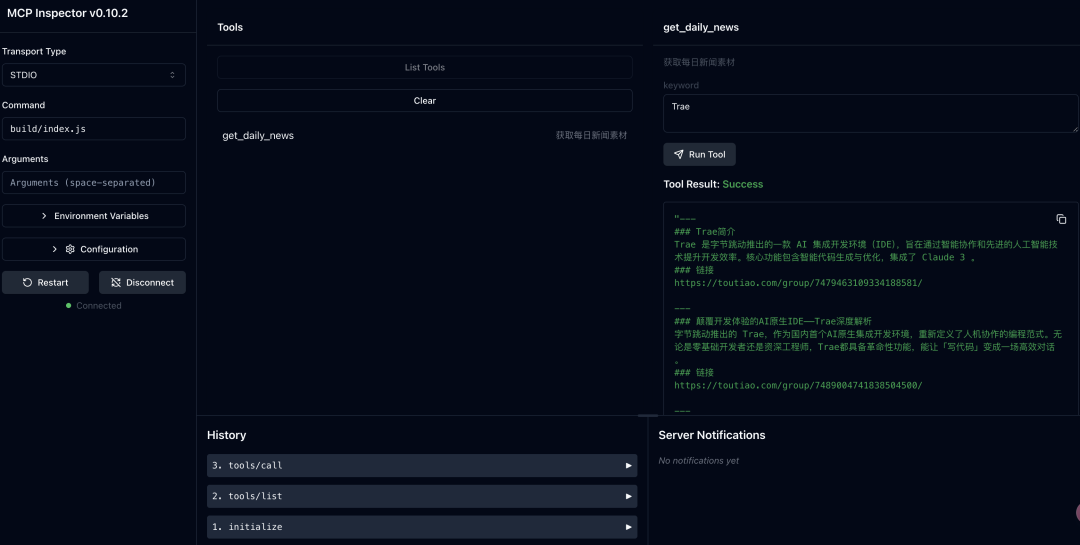The image size is (1080, 545).
Task: Click the panel divider handle above History
Action: point(647,415)
